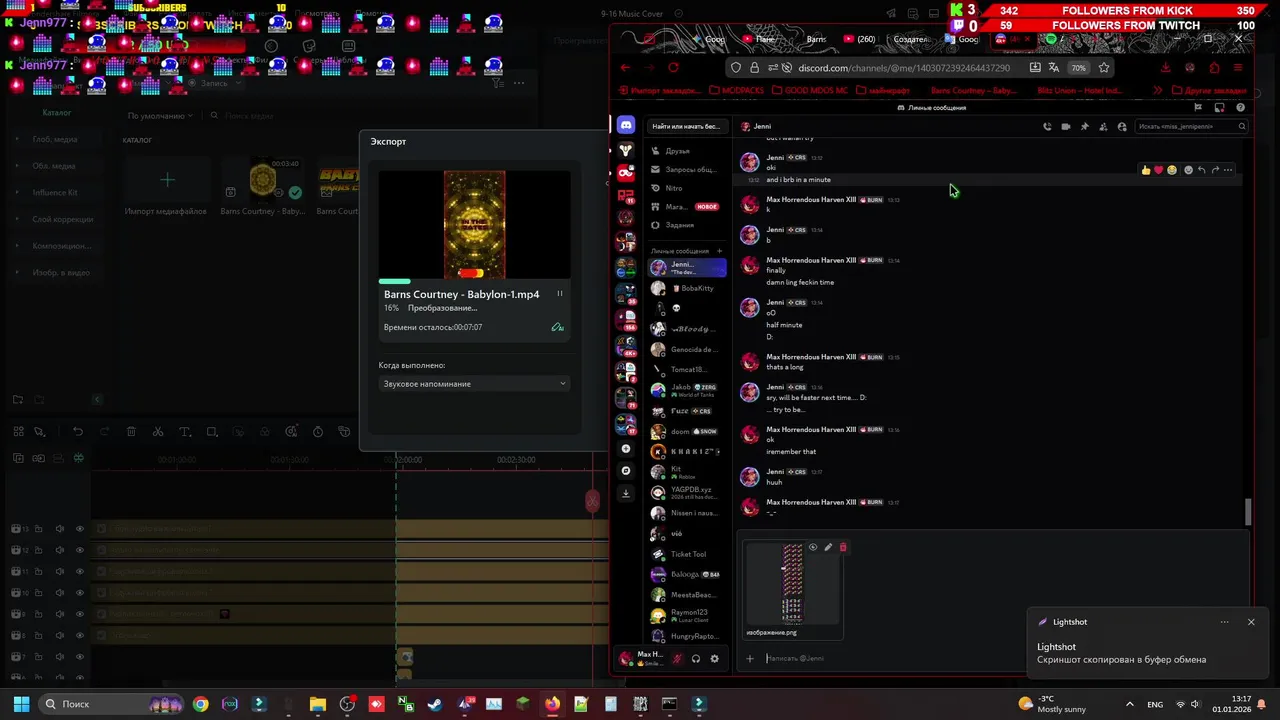Select the split scissors tool in timeline toolbar
Image resolution: width=1280 pixels, height=720 pixels.
[158, 432]
